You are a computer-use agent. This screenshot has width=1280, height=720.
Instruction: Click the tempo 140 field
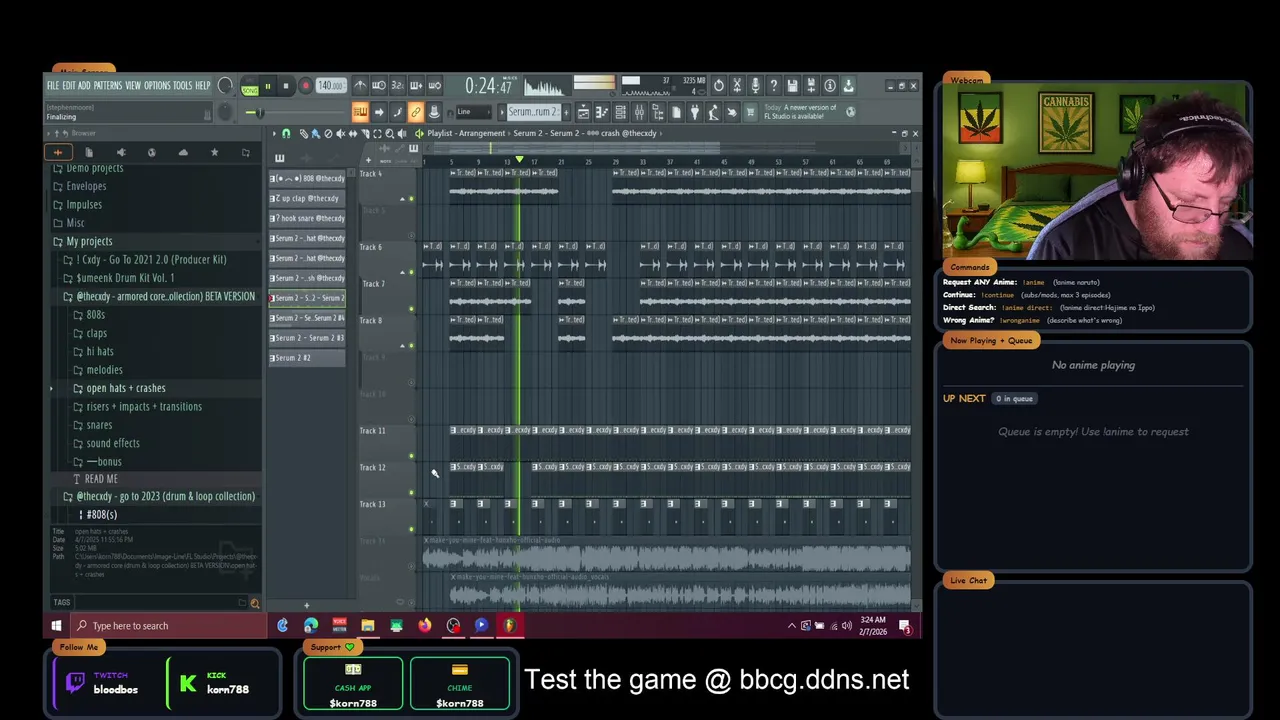click(331, 86)
